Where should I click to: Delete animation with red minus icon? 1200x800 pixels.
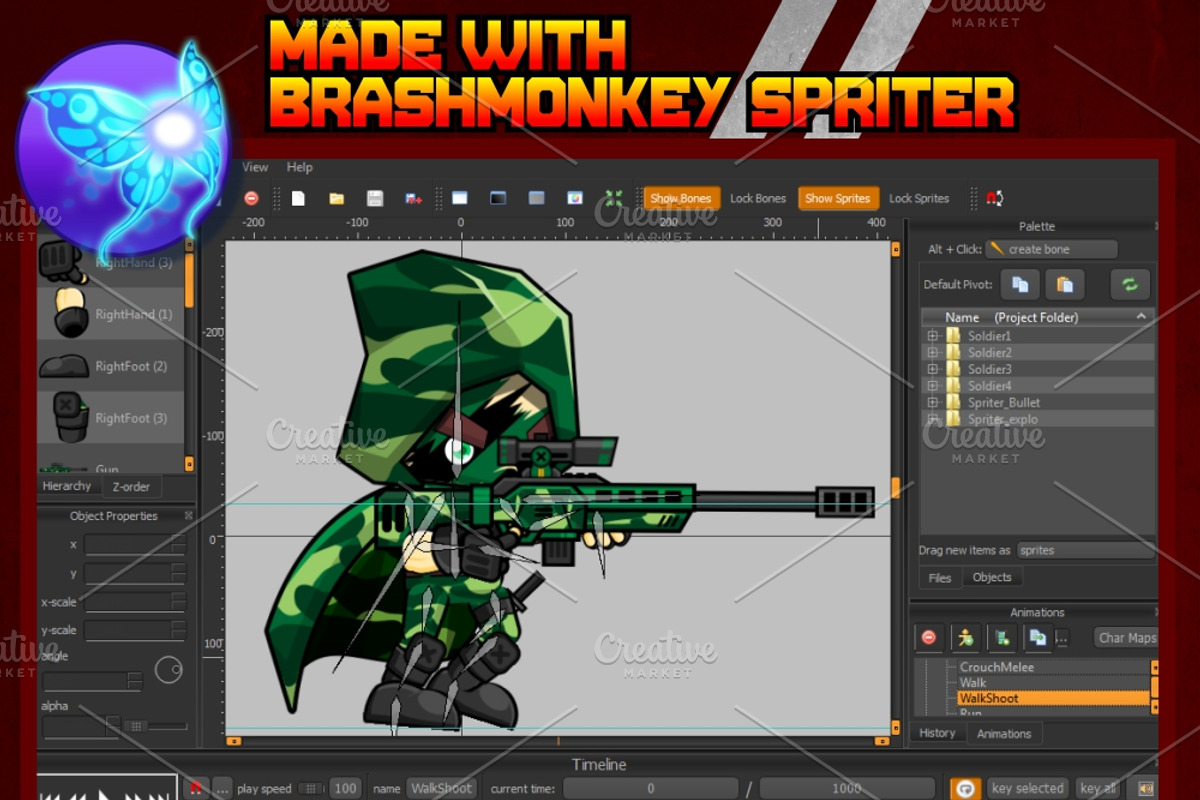[929, 637]
